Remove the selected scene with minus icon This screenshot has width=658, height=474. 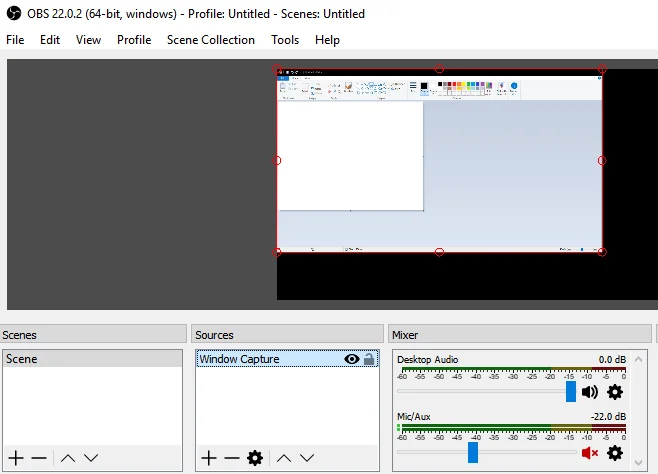(39, 457)
